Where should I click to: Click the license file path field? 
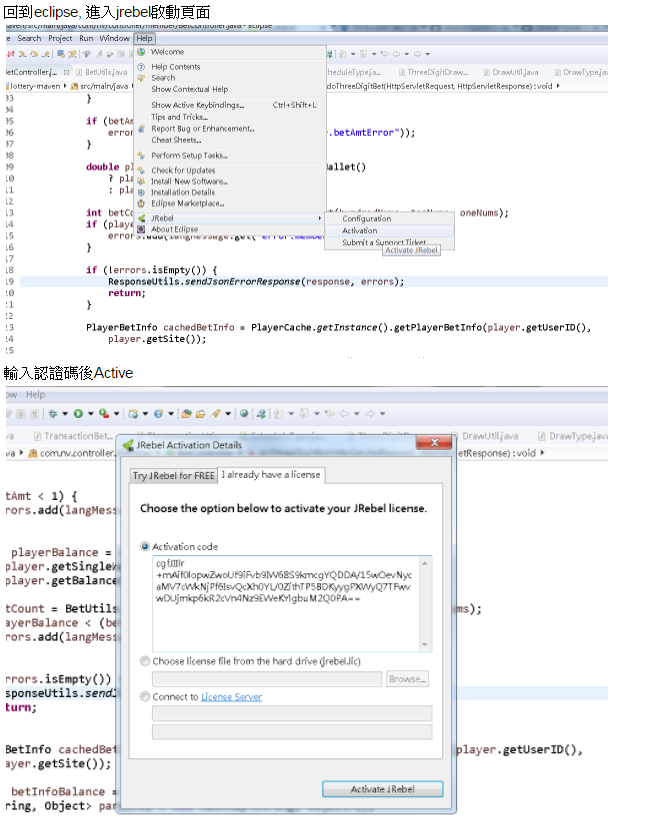click(267, 679)
